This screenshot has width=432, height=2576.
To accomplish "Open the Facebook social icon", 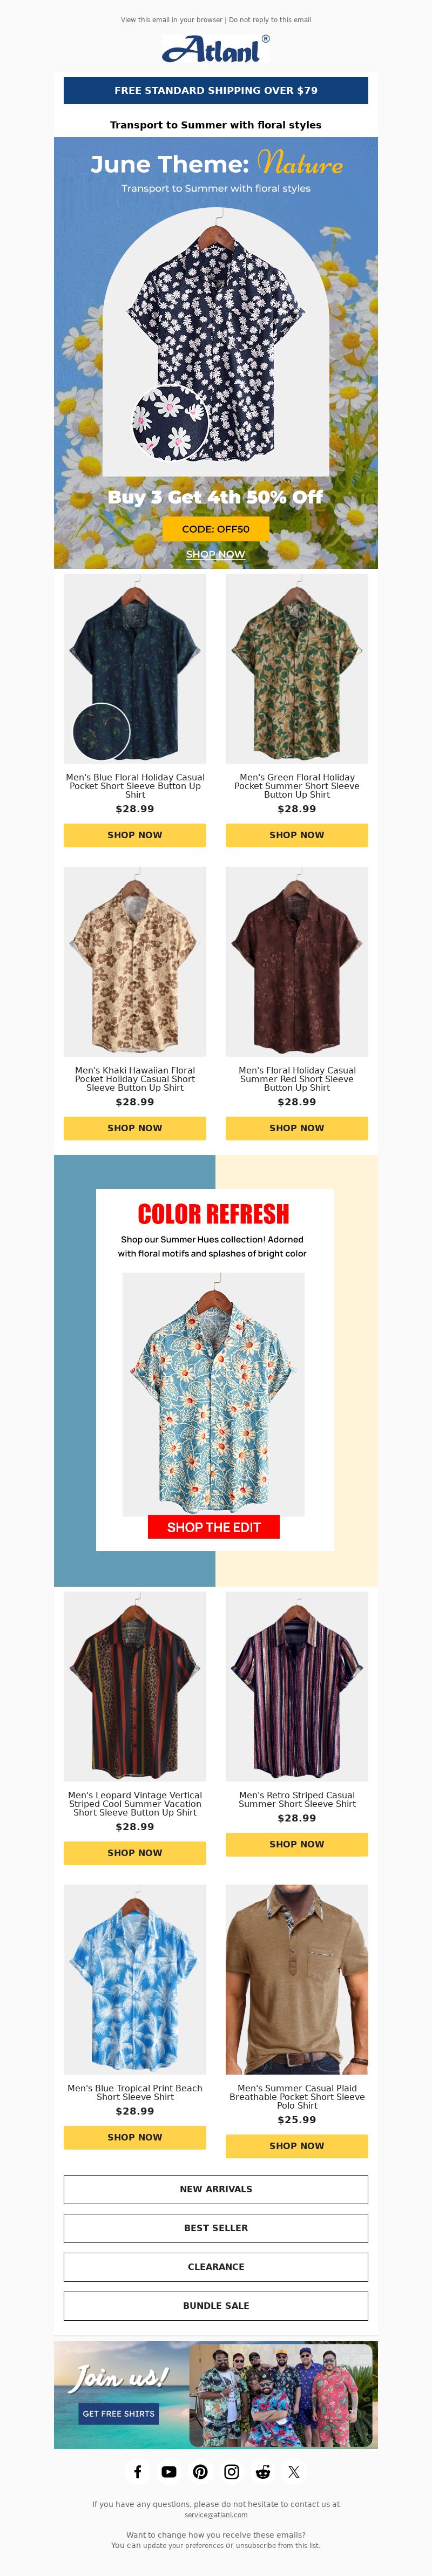I will click(138, 2471).
